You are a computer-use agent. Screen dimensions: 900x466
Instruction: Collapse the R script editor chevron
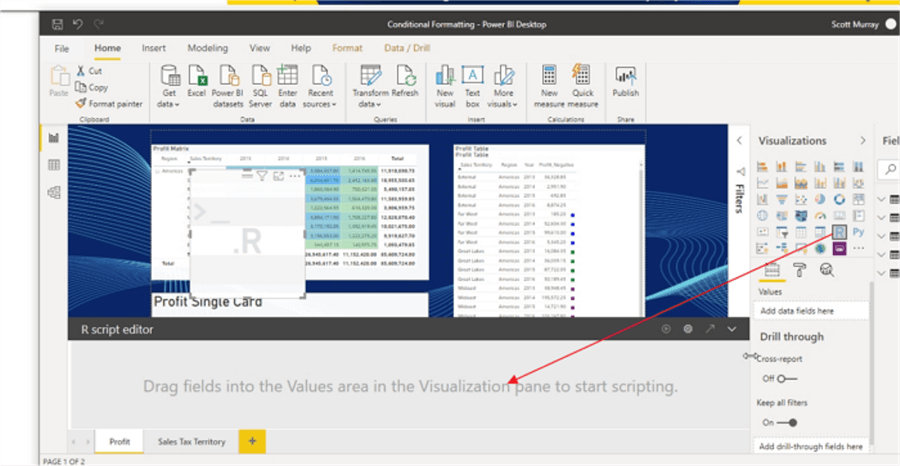pos(732,328)
